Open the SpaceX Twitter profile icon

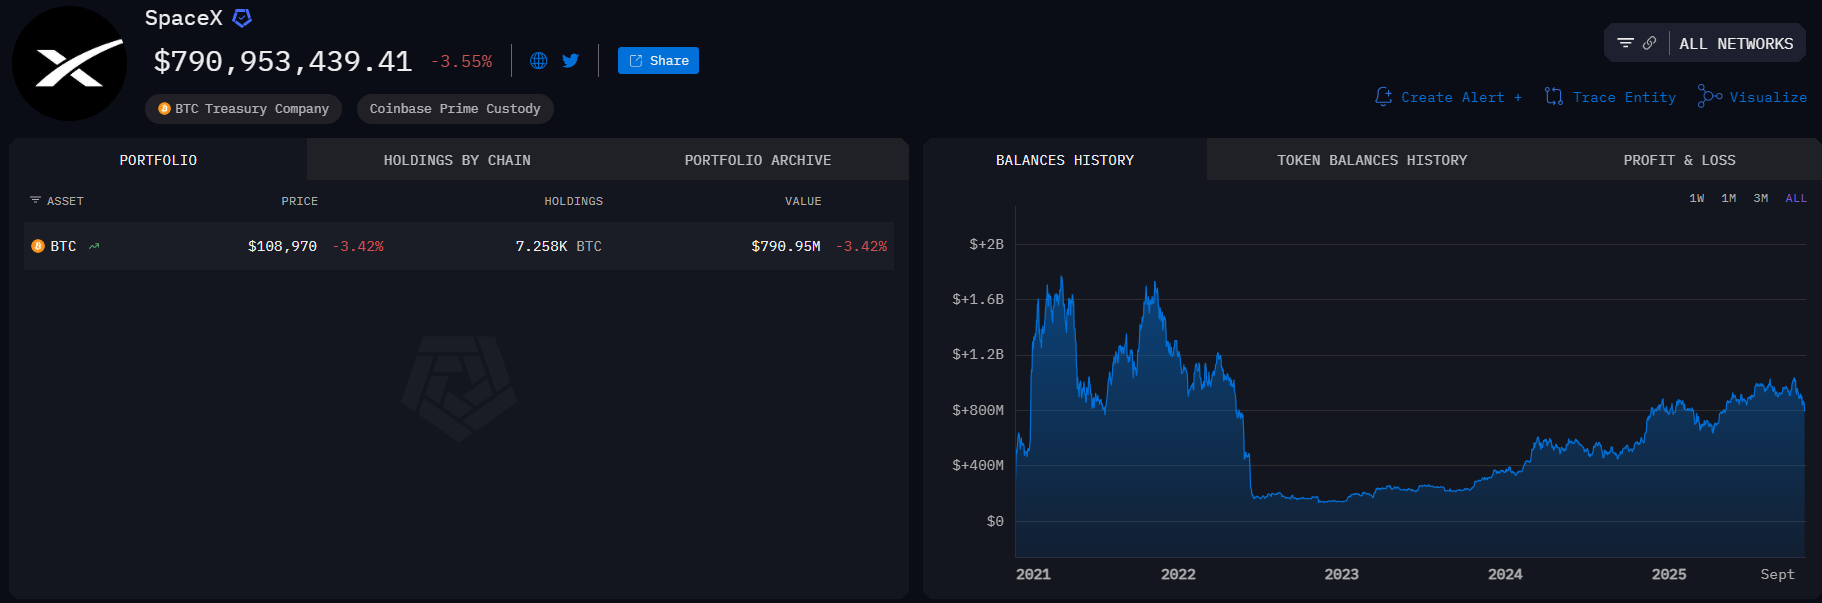570,61
